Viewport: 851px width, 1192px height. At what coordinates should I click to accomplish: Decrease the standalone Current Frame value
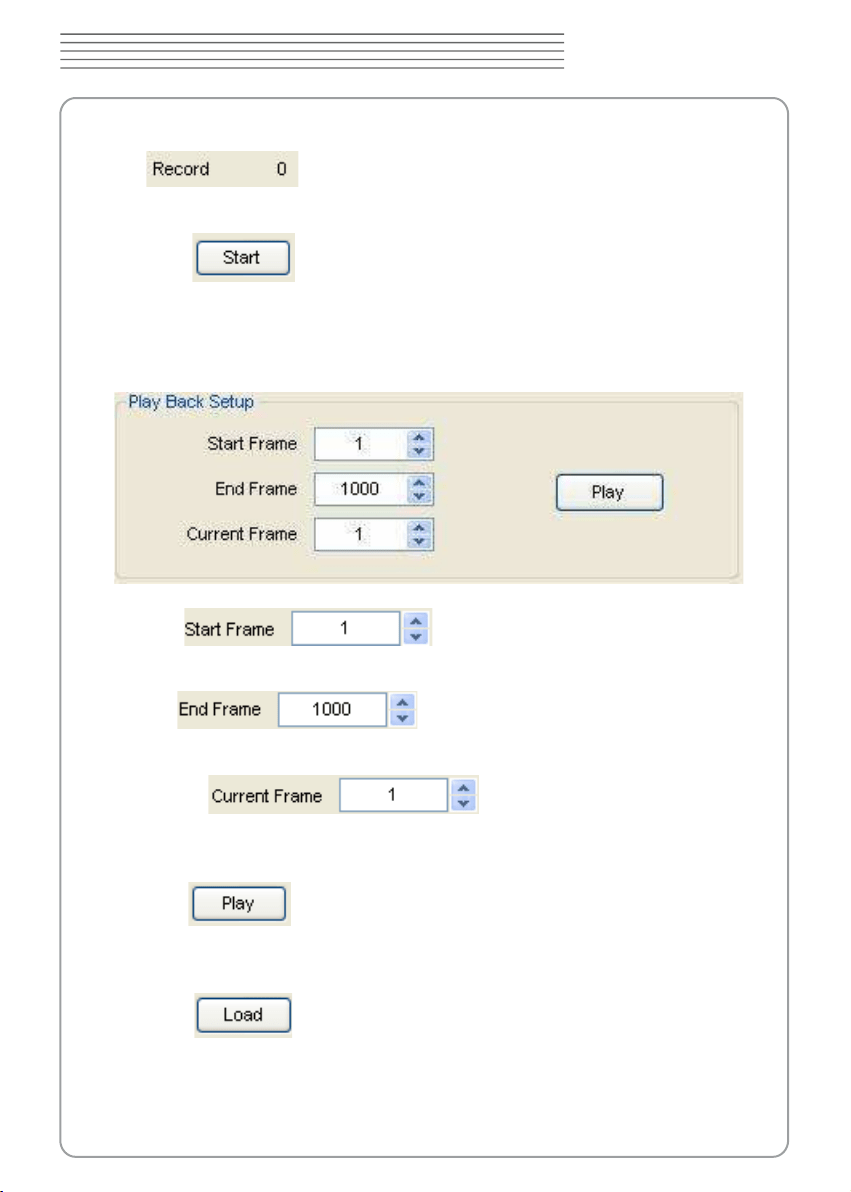coord(463,804)
